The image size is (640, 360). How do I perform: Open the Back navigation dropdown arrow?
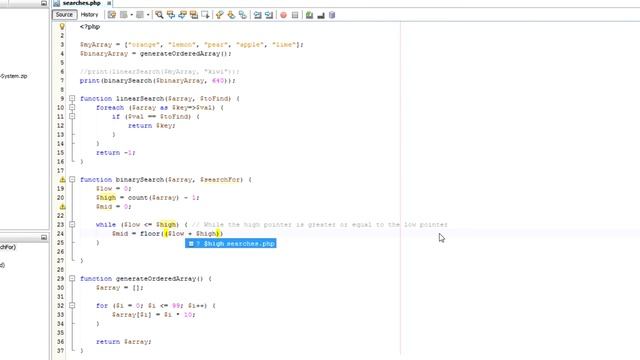pos(131,15)
